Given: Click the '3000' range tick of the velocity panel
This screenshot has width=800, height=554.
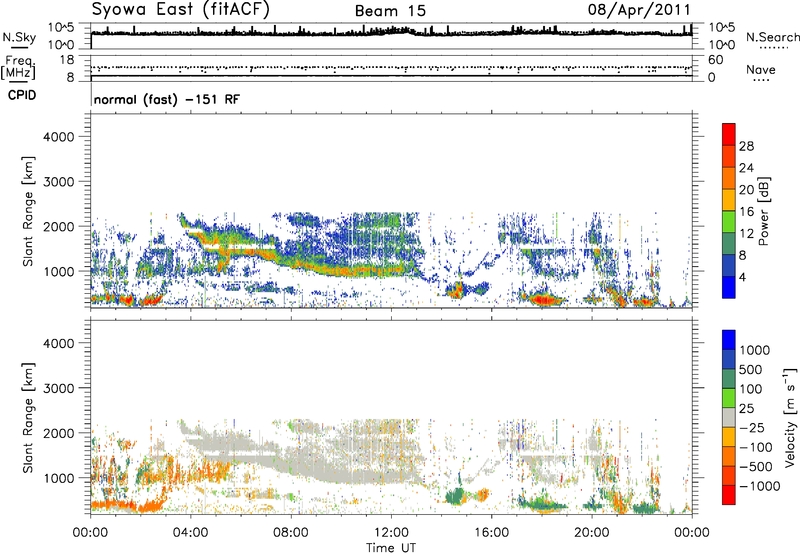Looking at the screenshot, I should 59,388.
